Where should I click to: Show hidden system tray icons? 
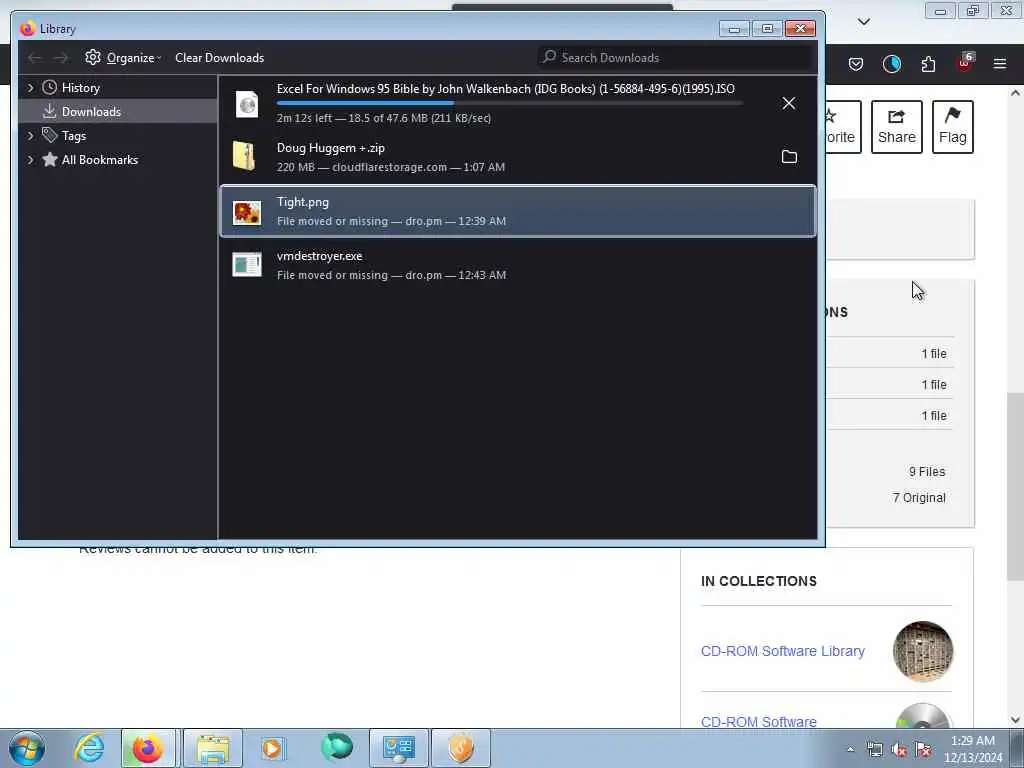click(850, 750)
